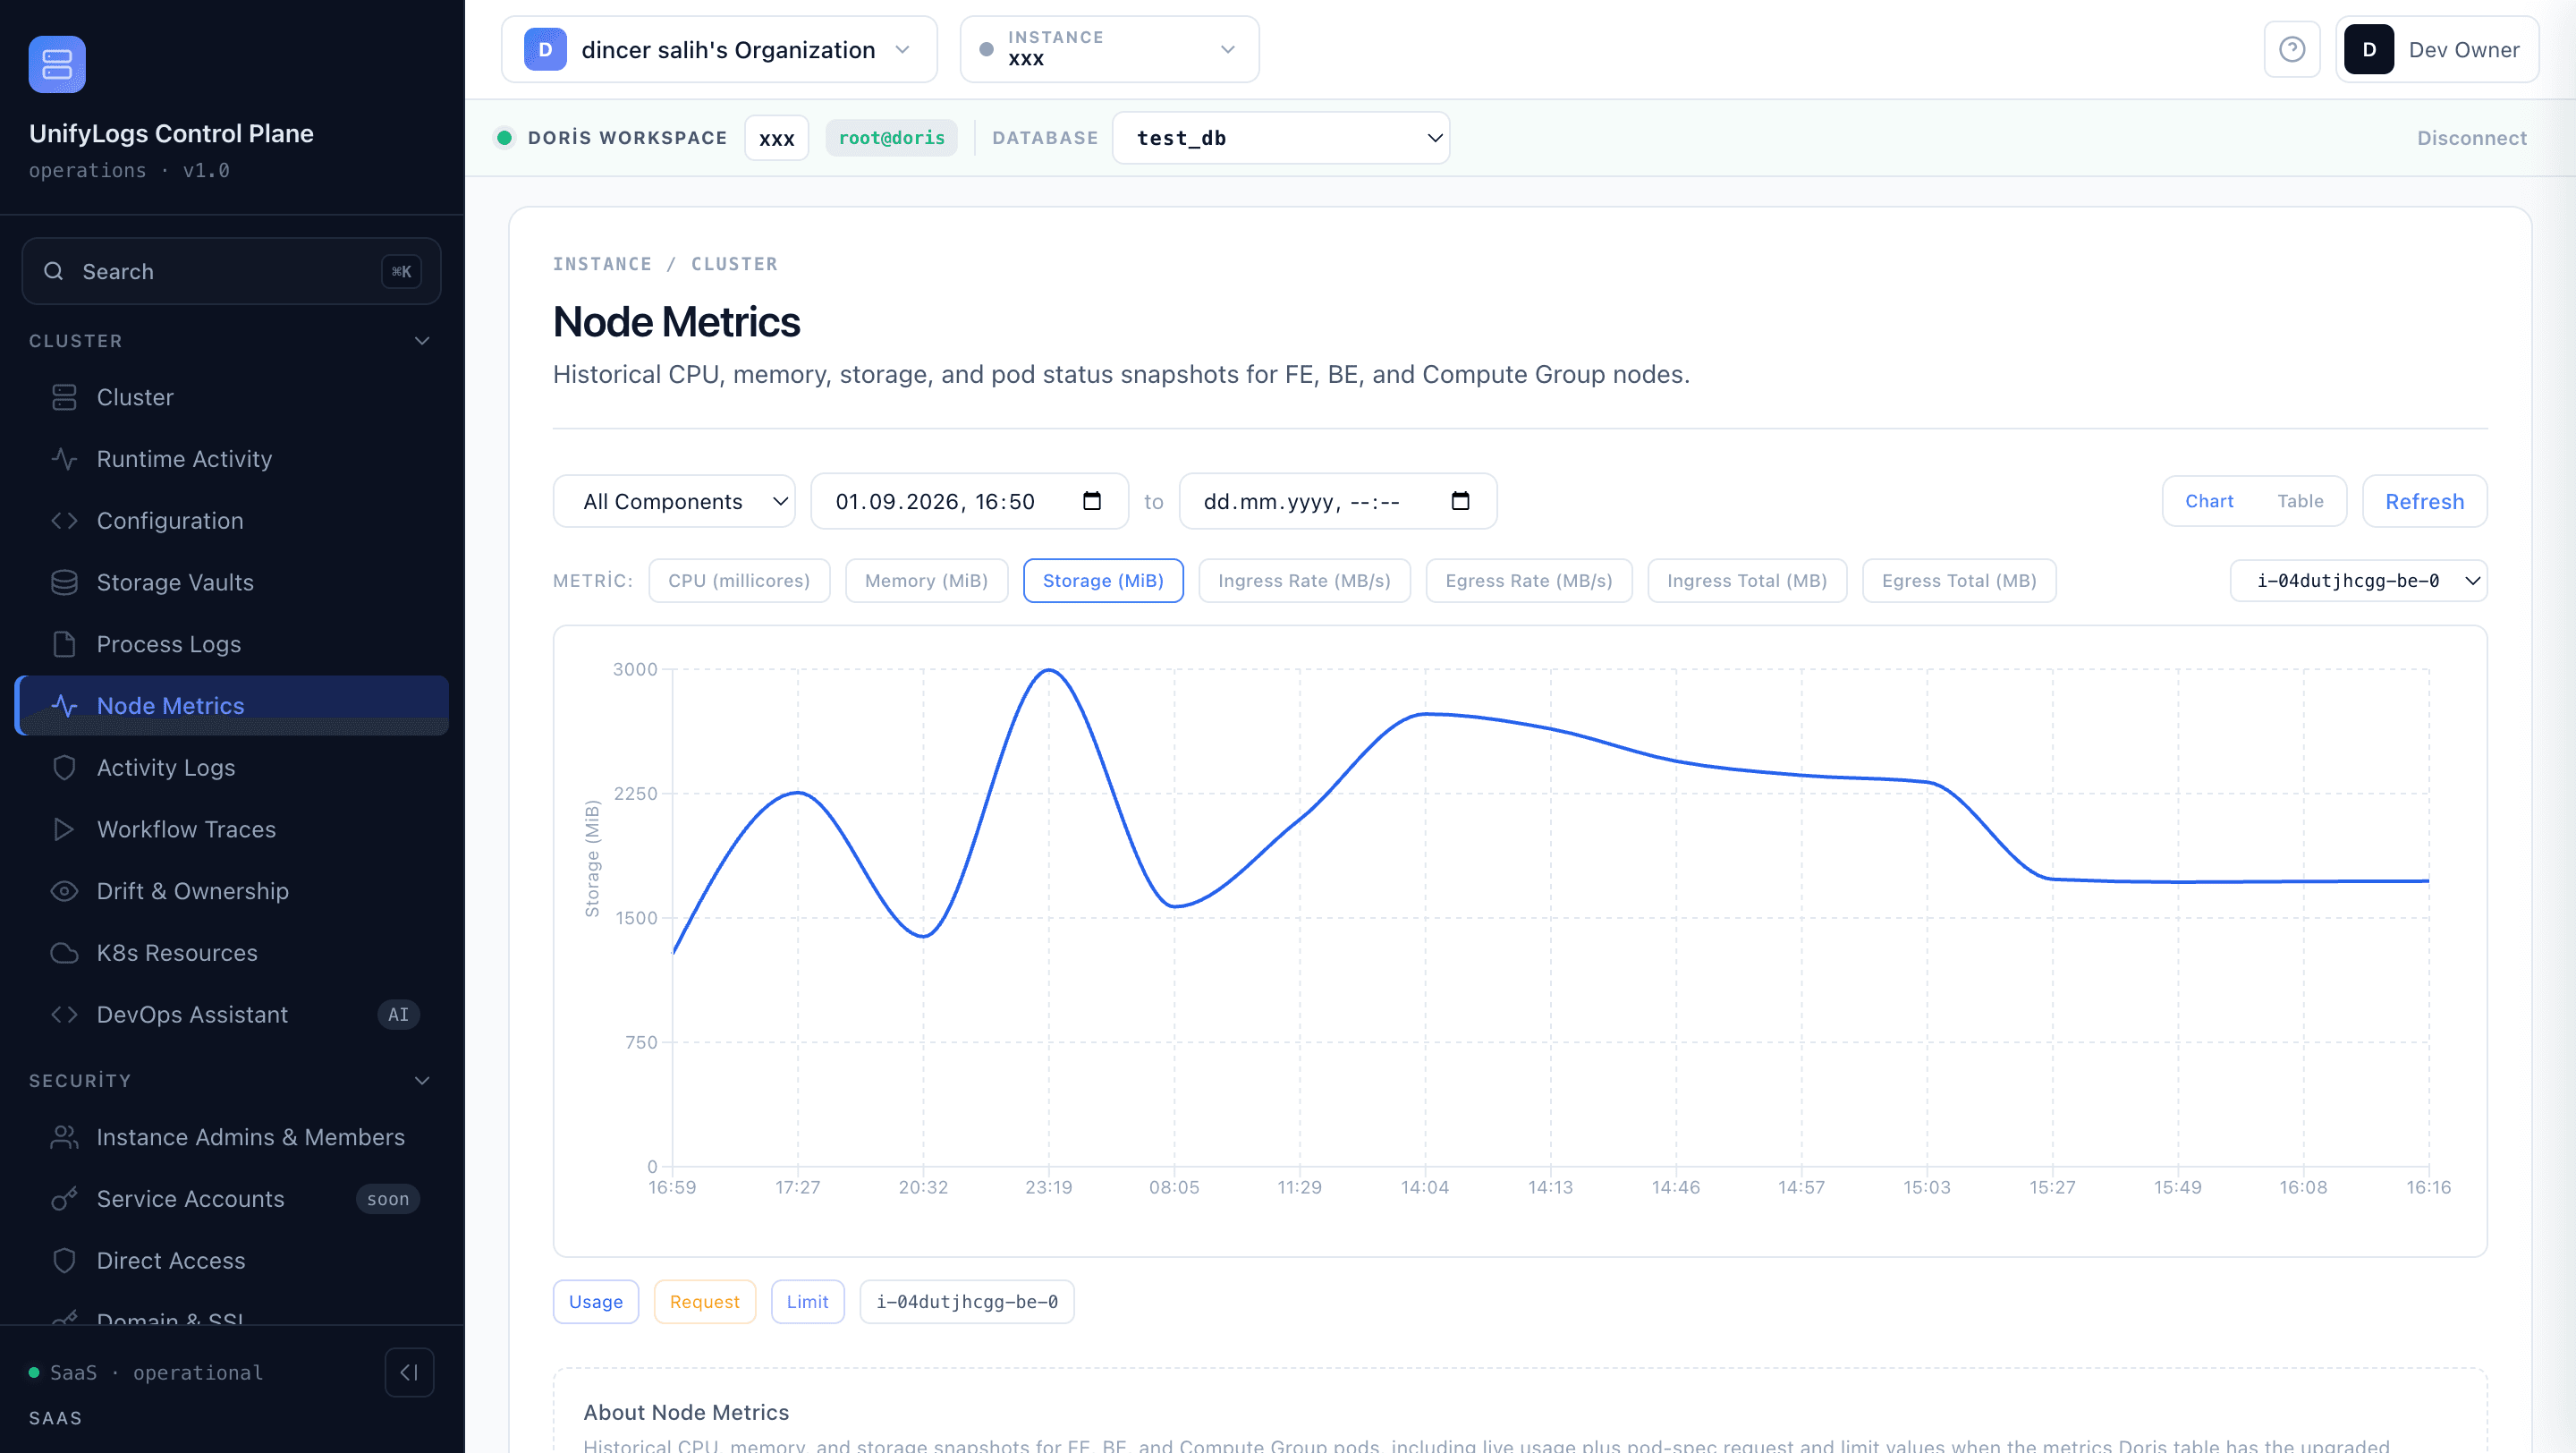
Task: Click the UnifyLogs logo icon
Action: click(x=57, y=64)
